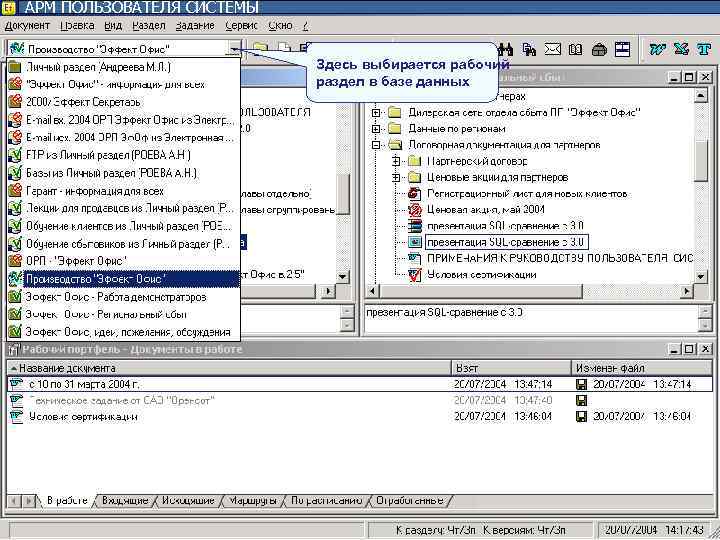The image size is (720, 540).
Task: Open the briefcase portfolio toolbar icon
Action: 599,49
